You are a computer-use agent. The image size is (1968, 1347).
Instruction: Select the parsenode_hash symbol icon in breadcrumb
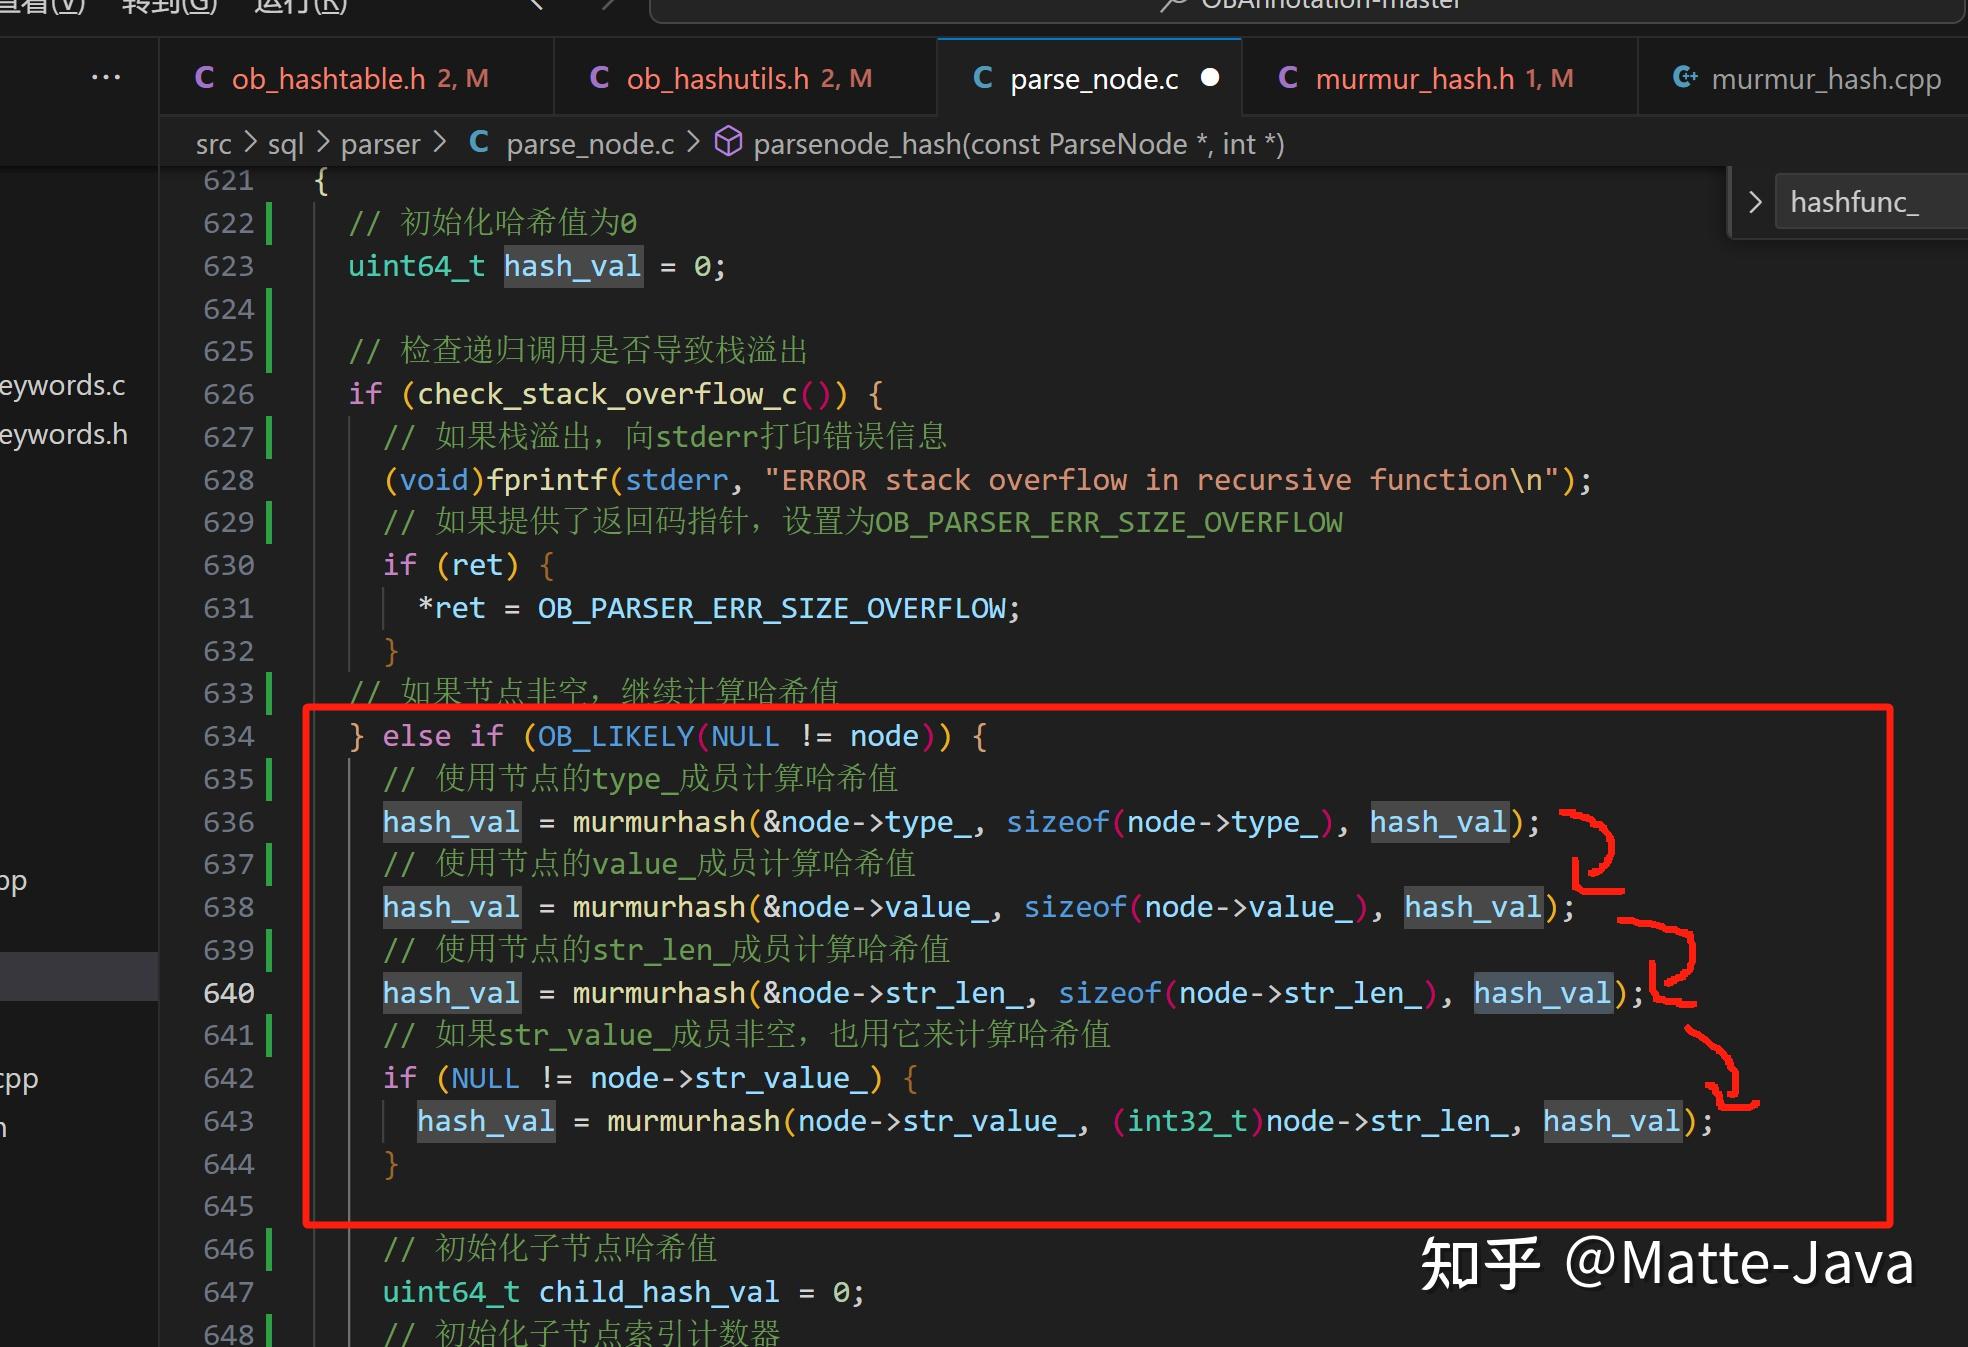pos(729,142)
